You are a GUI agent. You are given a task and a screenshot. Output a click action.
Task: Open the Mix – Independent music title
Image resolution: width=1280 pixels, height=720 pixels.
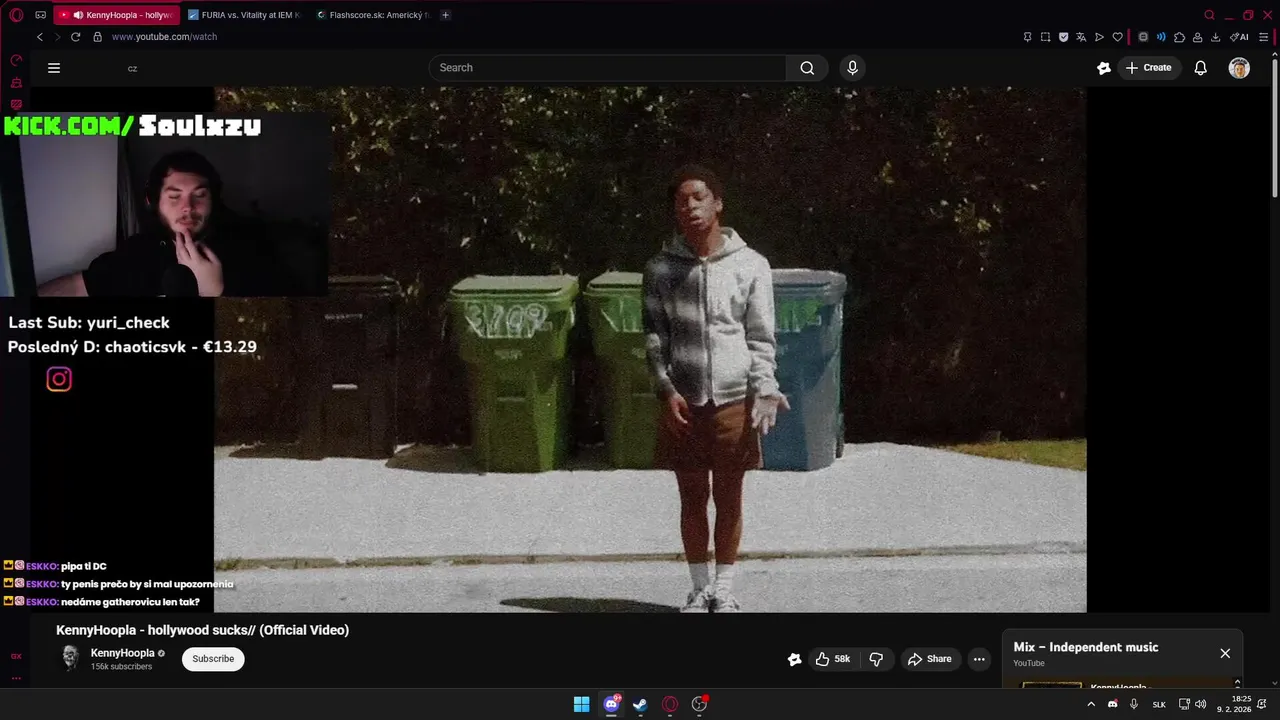pos(1086,647)
